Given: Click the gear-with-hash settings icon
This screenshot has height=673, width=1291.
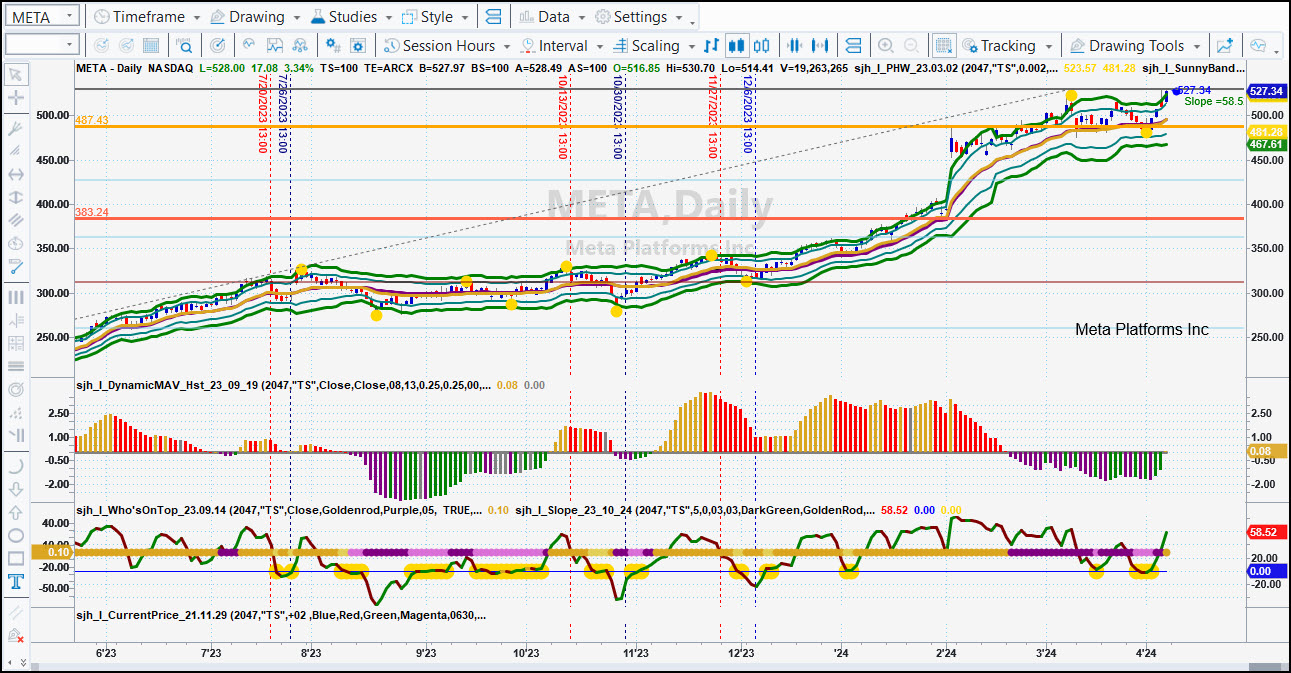Looking at the screenshot, I should coord(332,46).
